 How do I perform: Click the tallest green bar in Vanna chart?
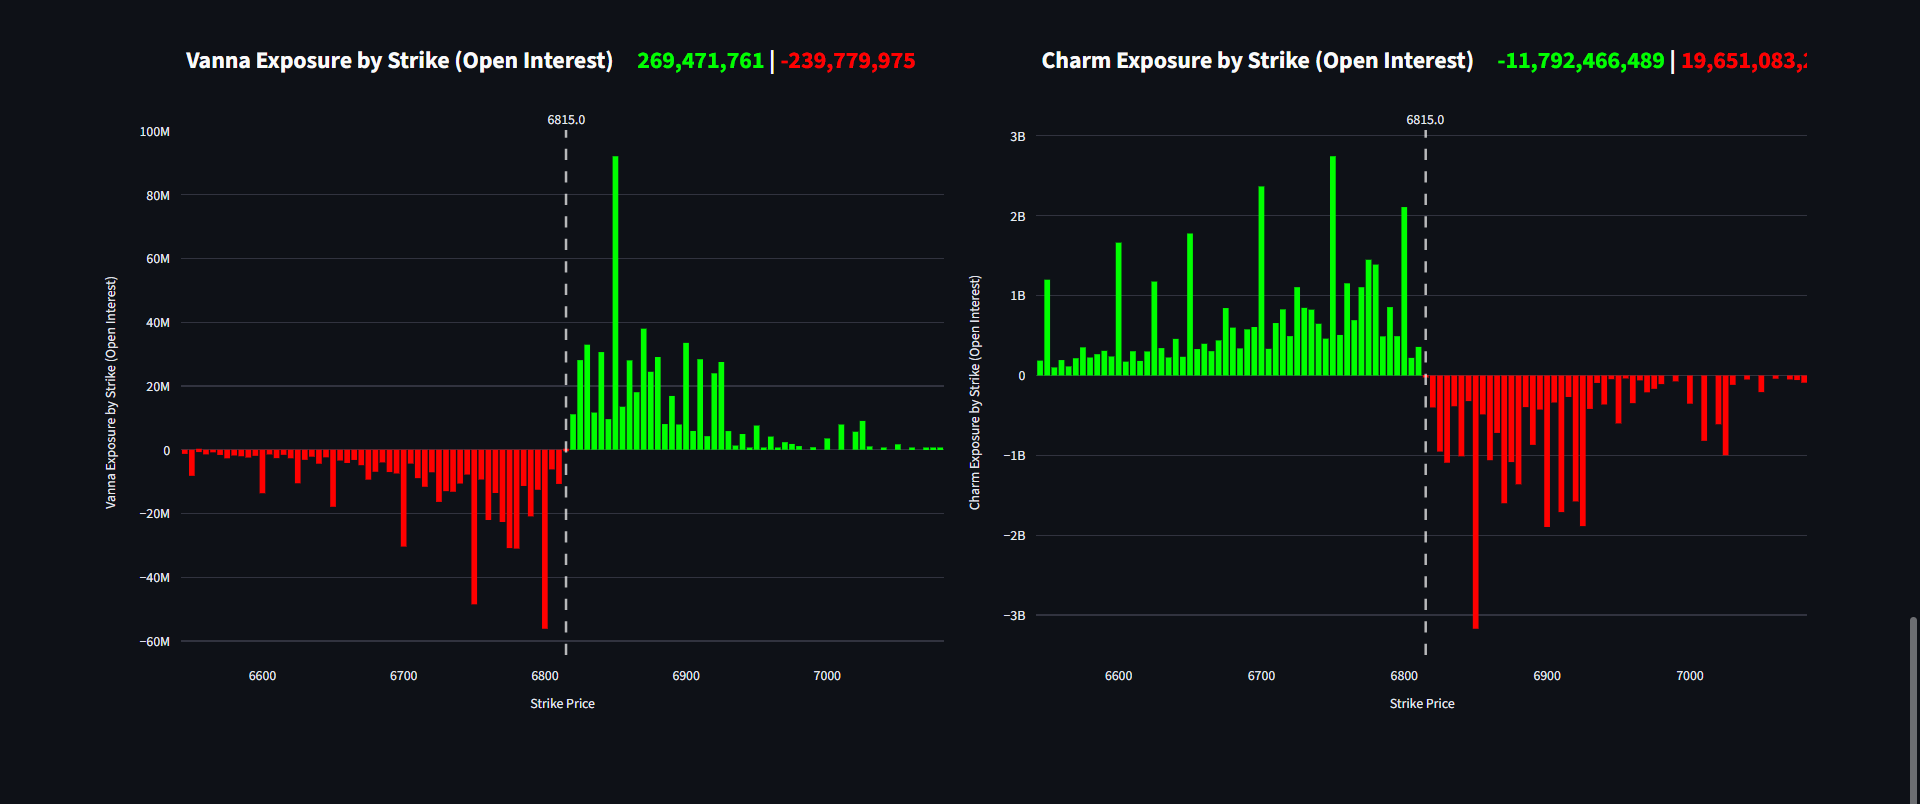(615, 300)
